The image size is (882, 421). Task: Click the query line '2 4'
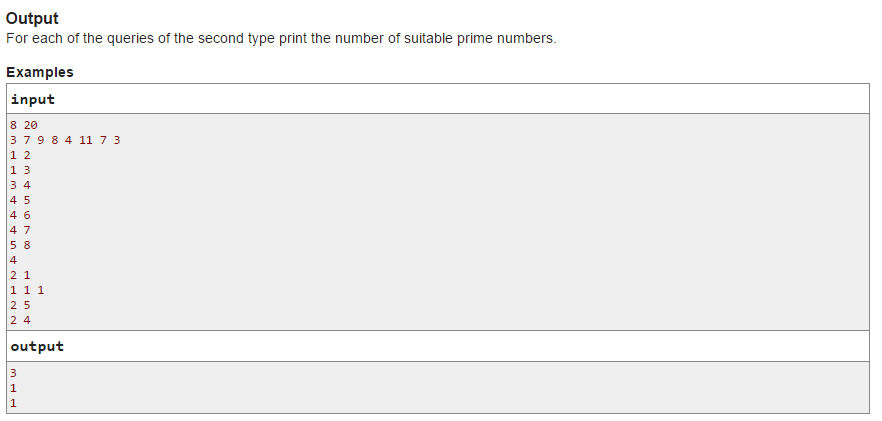20,320
